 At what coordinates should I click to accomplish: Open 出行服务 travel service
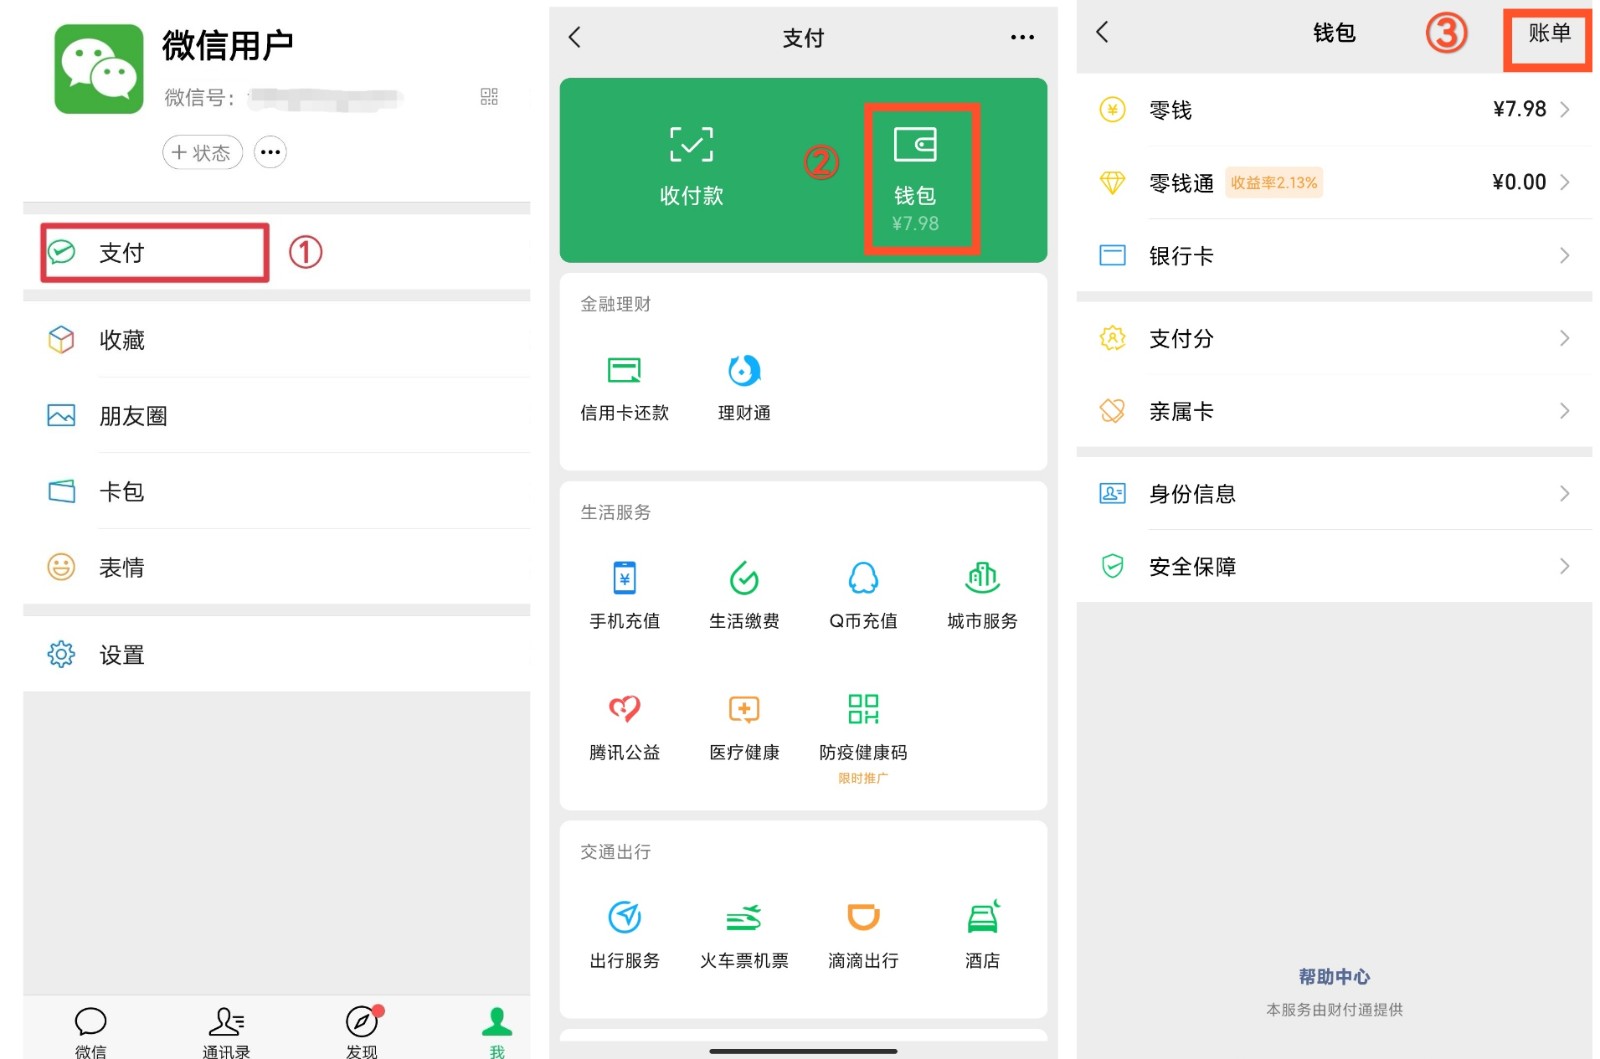pyautogui.click(x=624, y=936)
